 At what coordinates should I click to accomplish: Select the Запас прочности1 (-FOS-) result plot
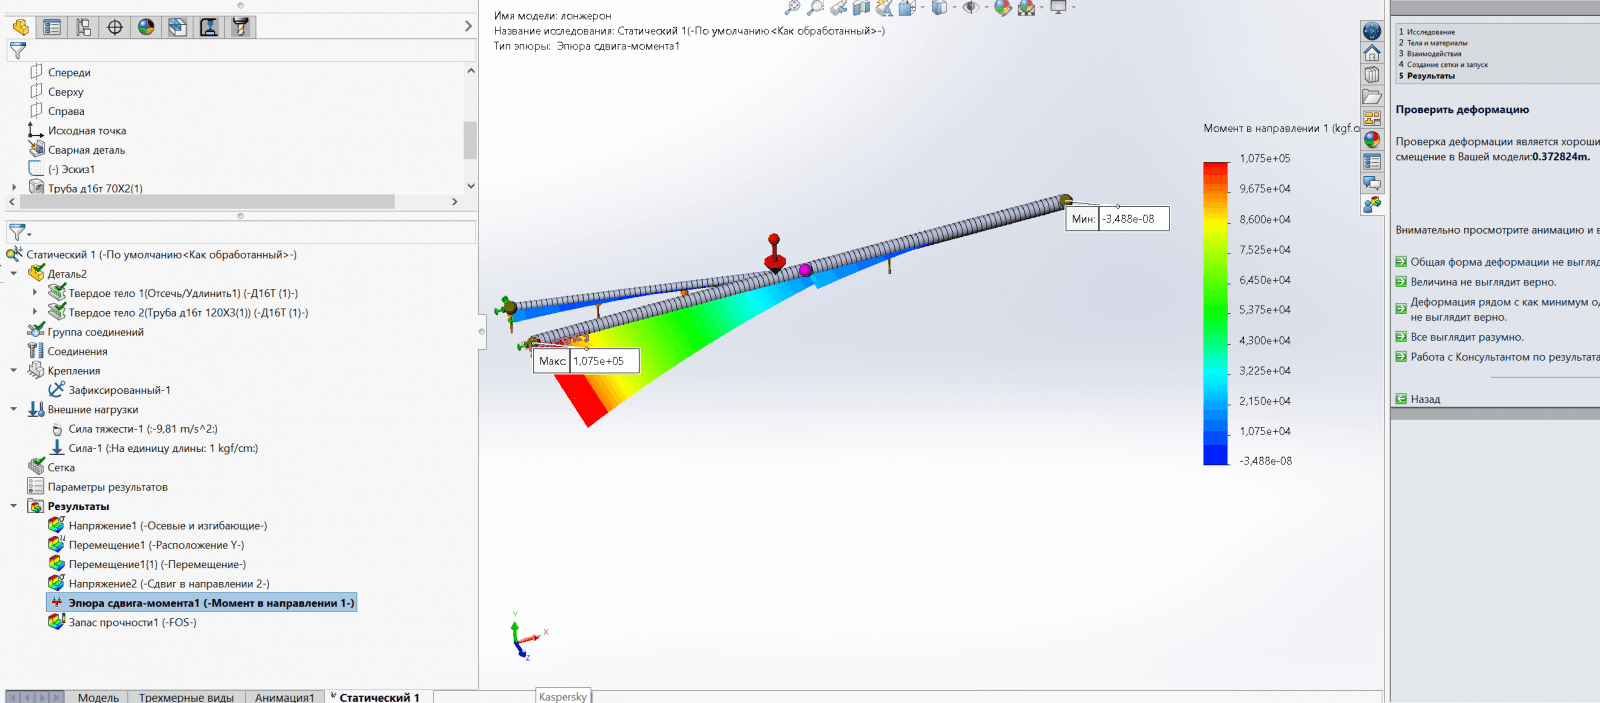(132, 622)
